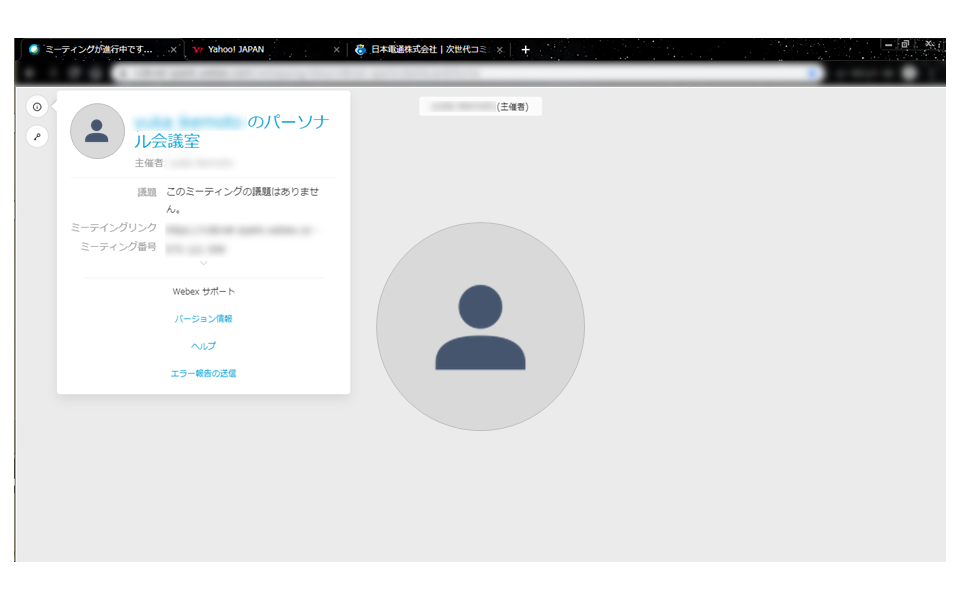Switch to the 日本電通株式会社 tab
960x600 pixels.
tap(429, 50)
